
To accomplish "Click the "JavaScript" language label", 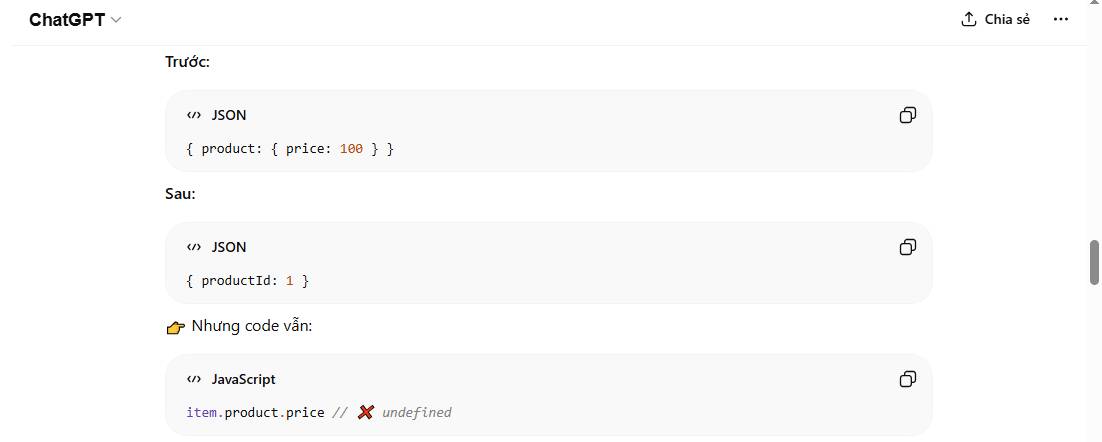I will click(243, 379).
